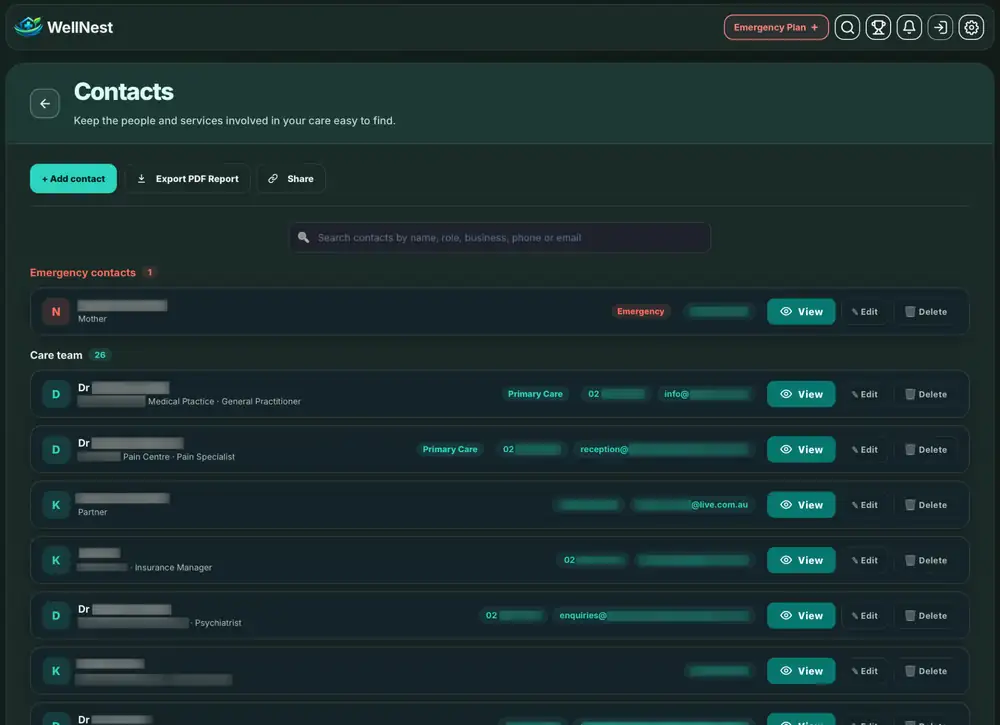This screenshot has height=725, width=1000.
Task: Click the red Emergency tag
Action: (x=640, y=311)
